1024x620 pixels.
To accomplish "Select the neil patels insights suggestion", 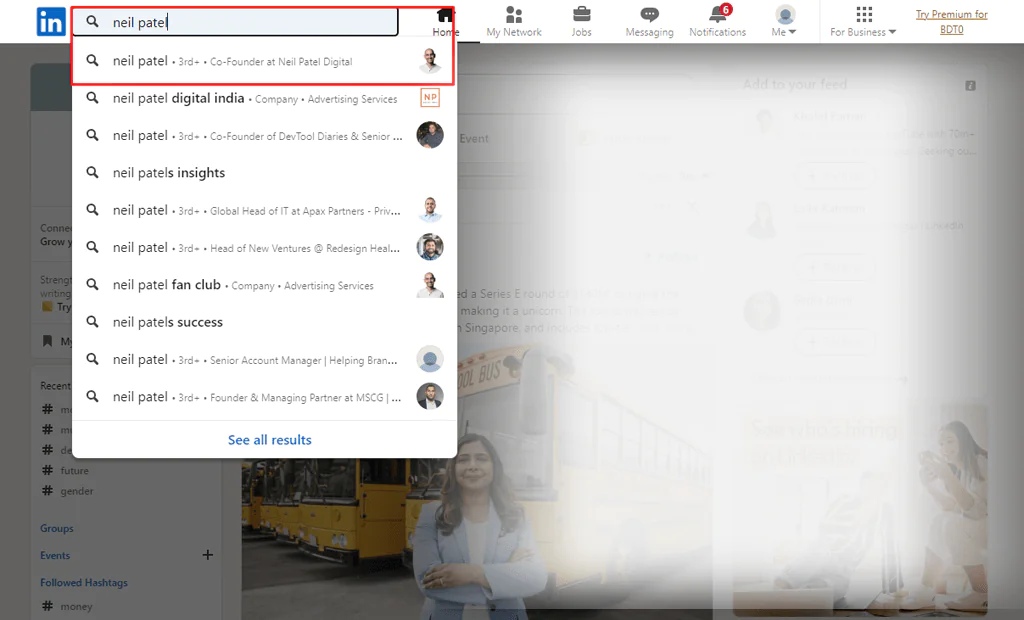I will point(264,172).
